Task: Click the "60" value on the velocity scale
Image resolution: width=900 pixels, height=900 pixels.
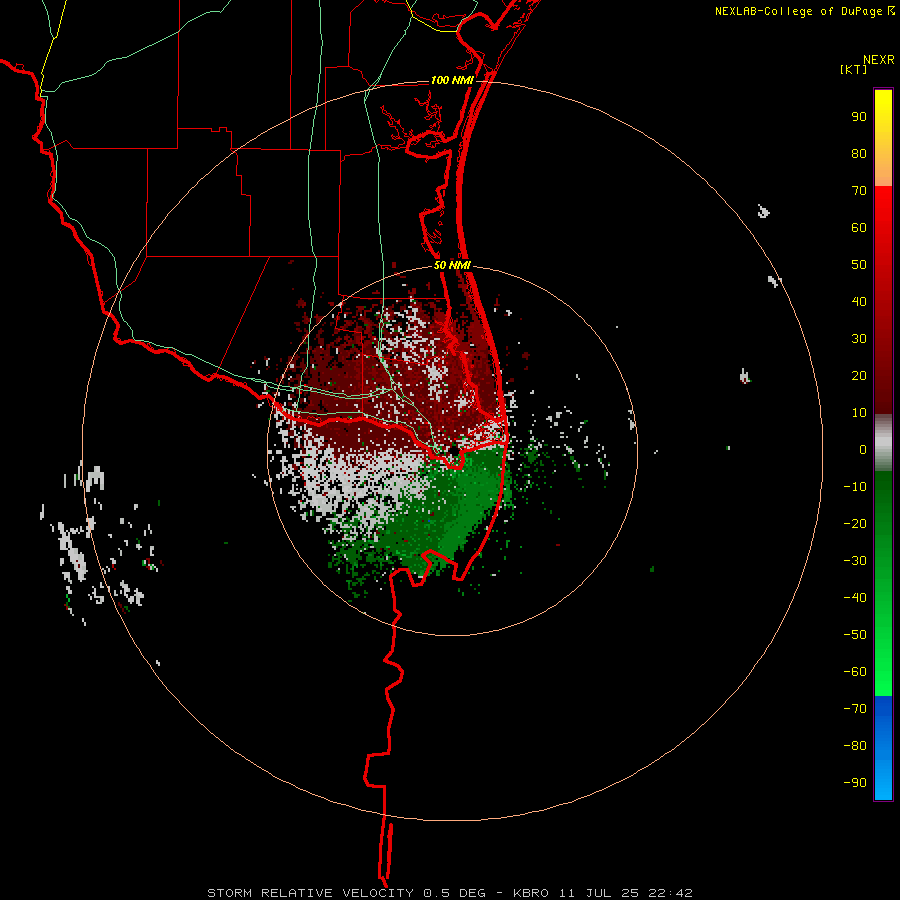Action: click(859, 228)
